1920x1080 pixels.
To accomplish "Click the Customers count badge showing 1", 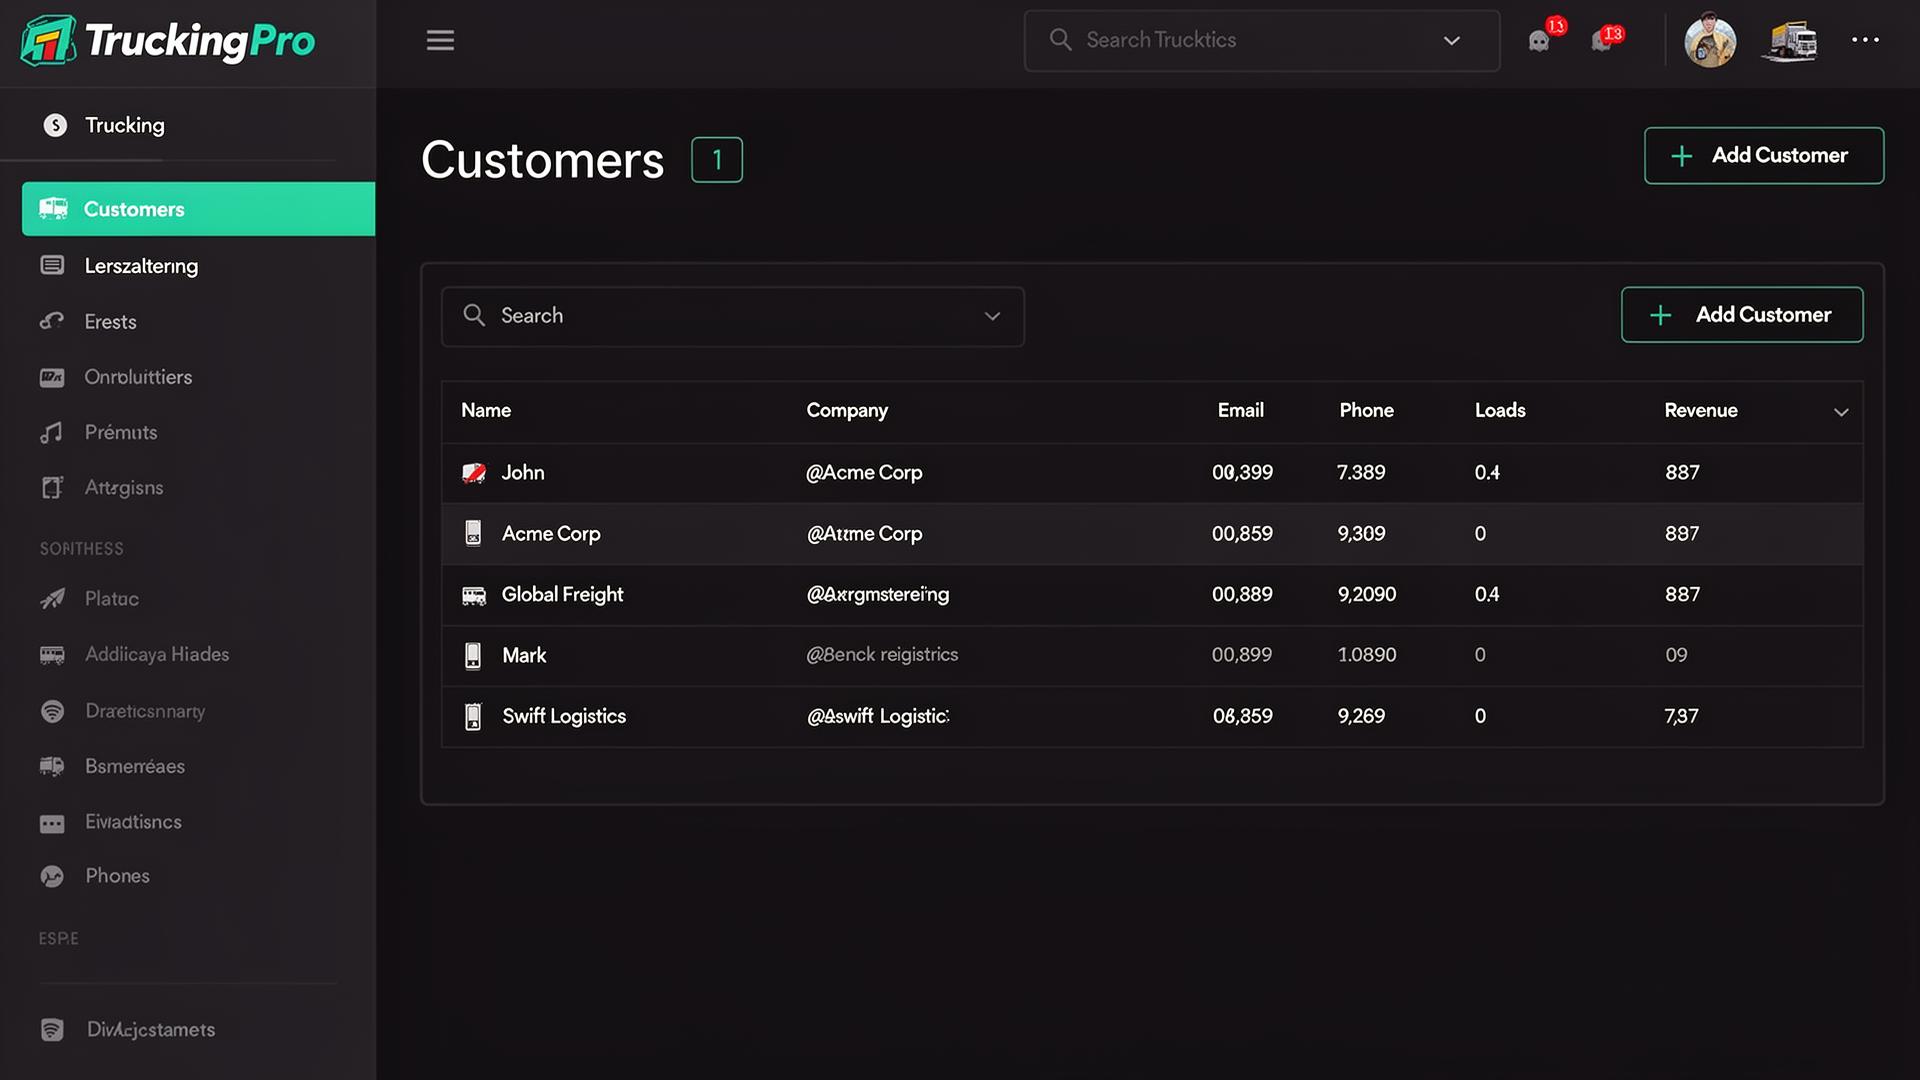I will [717, 160].
